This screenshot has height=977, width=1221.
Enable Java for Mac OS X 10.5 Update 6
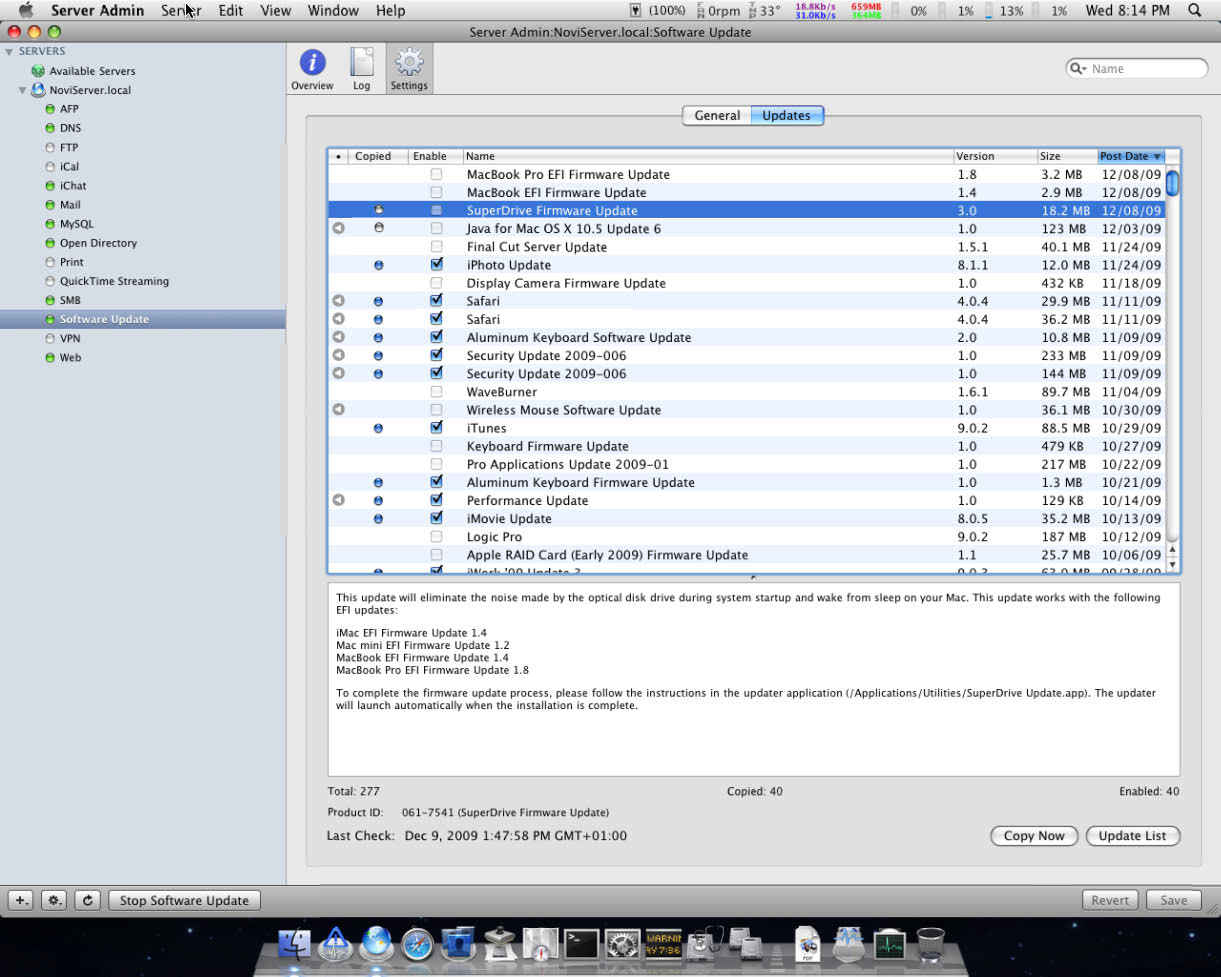(436, 228)
